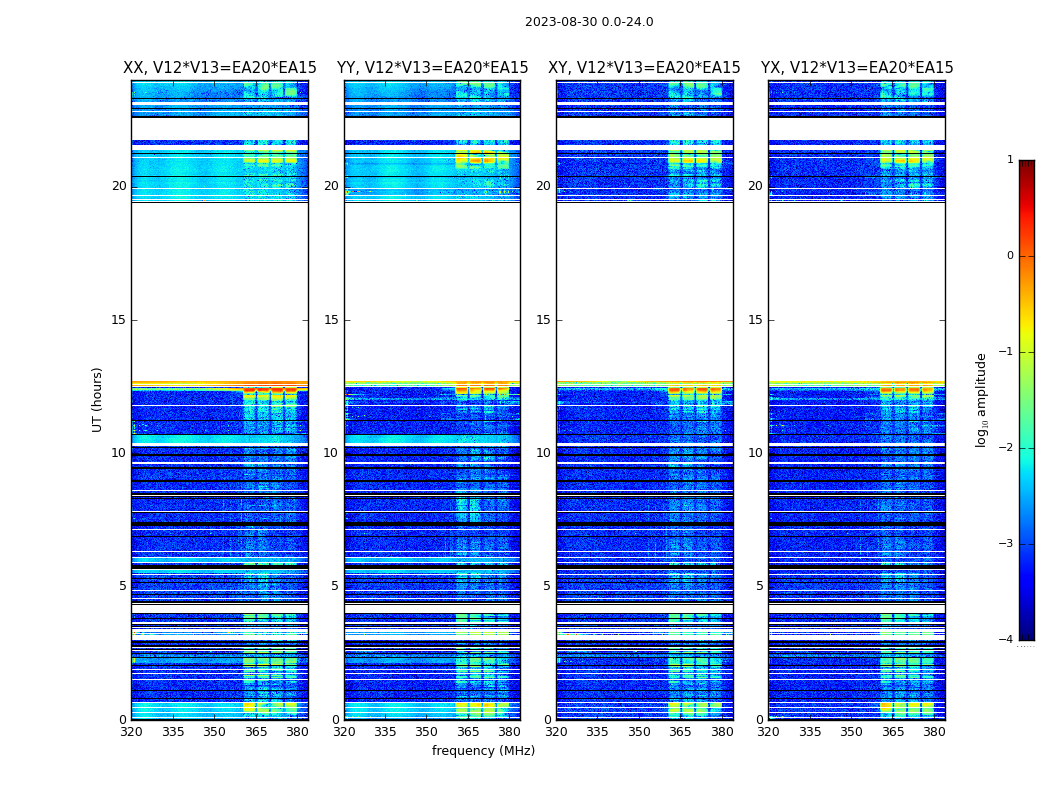
Task: Select the colorbar "0" tick label
Action: (1009, 256)
